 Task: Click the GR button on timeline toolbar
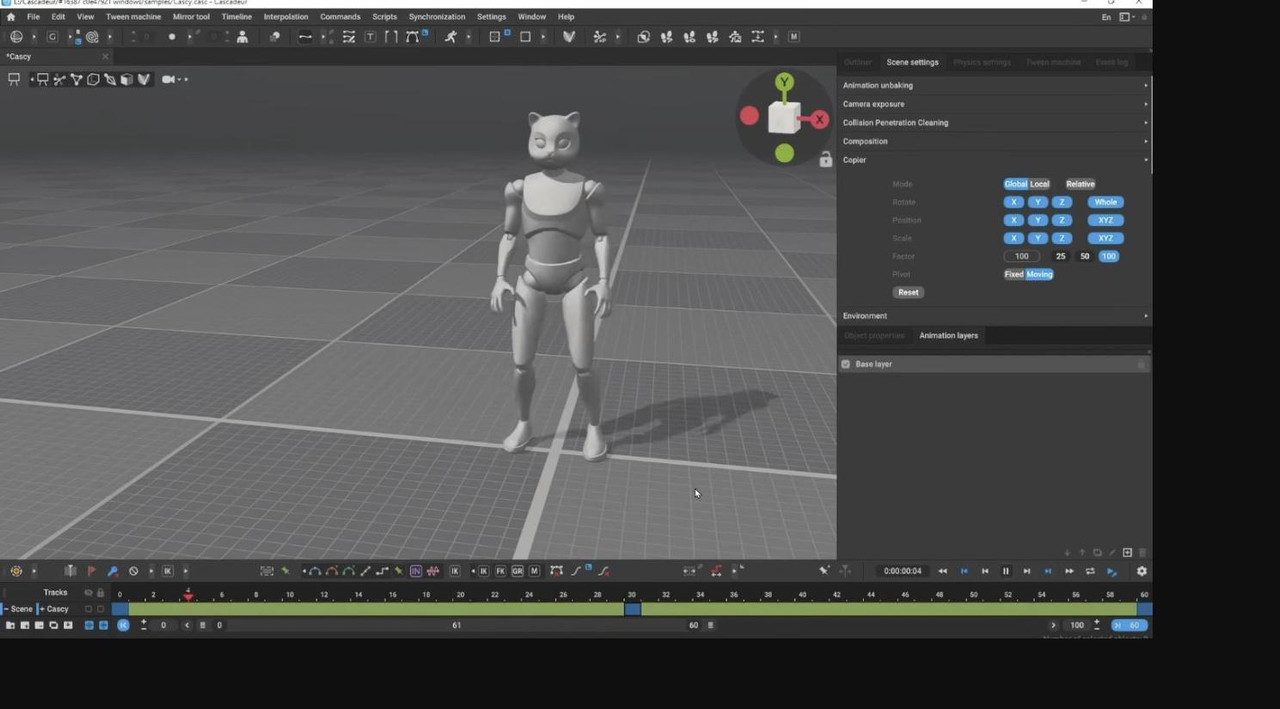[x=517, y=571]
